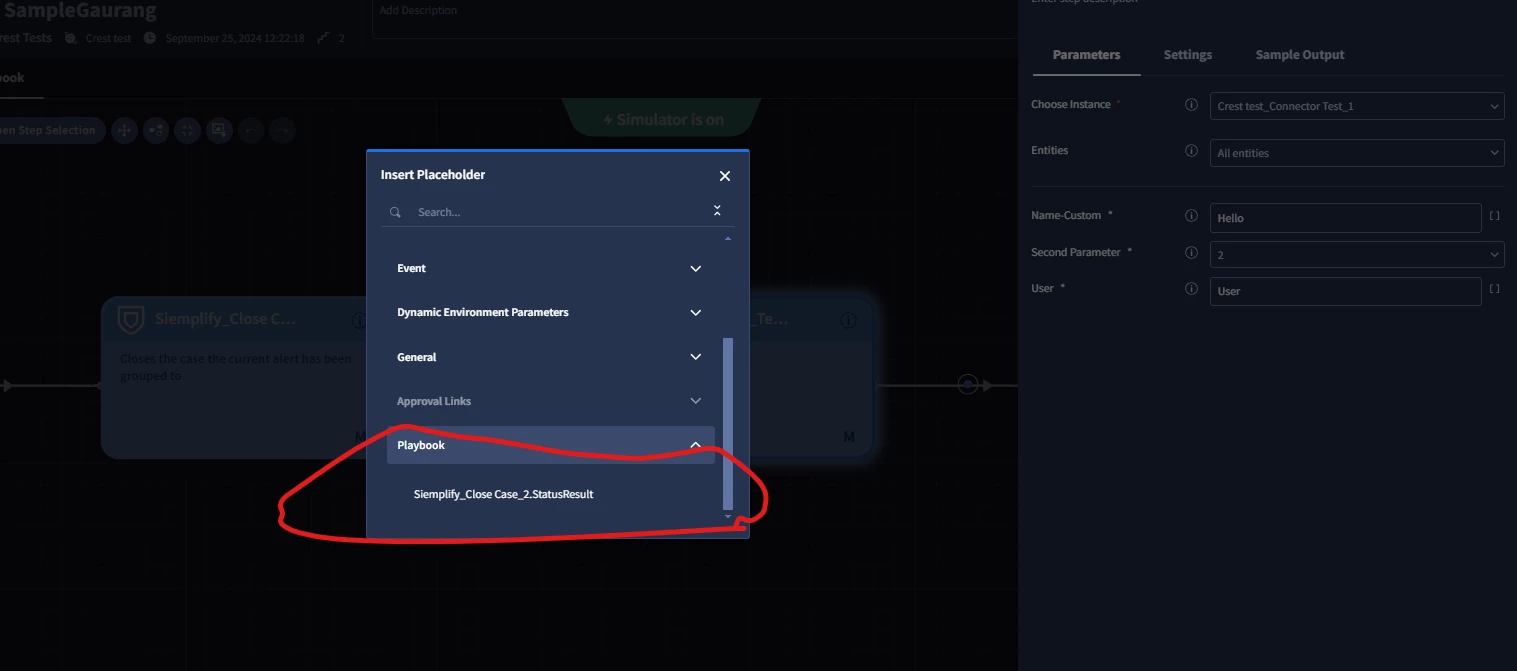The width and height of the screenshot is (1517, 671).
Task: Click the info icon on Siemplify_Close step
Action: (358, 321)
